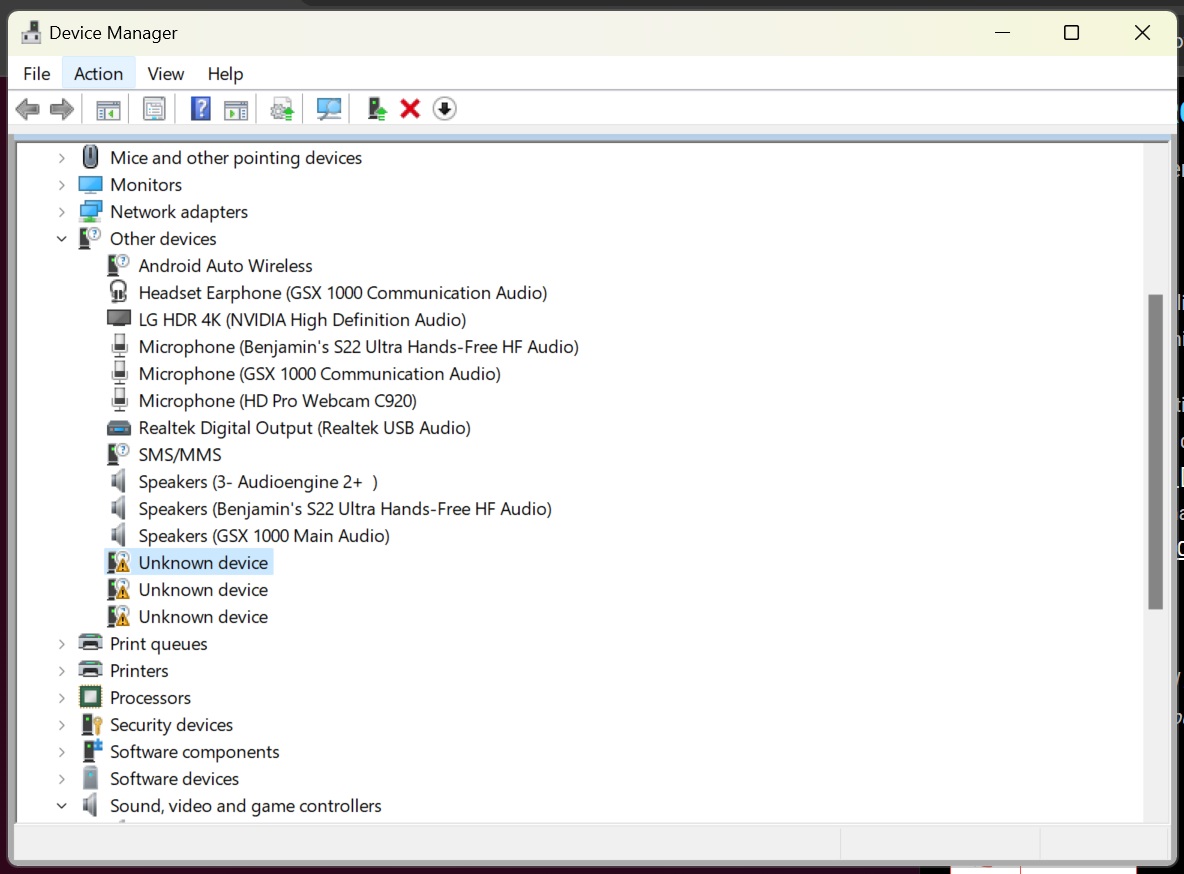This screenshot has height=874, width=1184.
Task: Select the first Unknown device entry
Action: click(202, 562)
